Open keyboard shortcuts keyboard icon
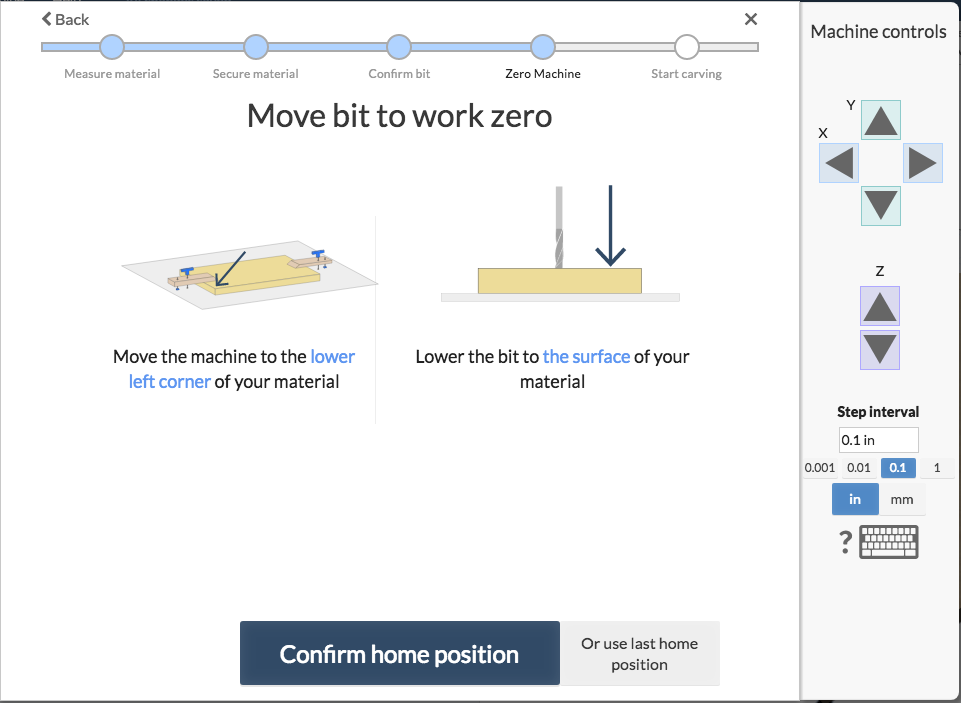This screenshot has width=961, height=703. (x=889, y=542)
